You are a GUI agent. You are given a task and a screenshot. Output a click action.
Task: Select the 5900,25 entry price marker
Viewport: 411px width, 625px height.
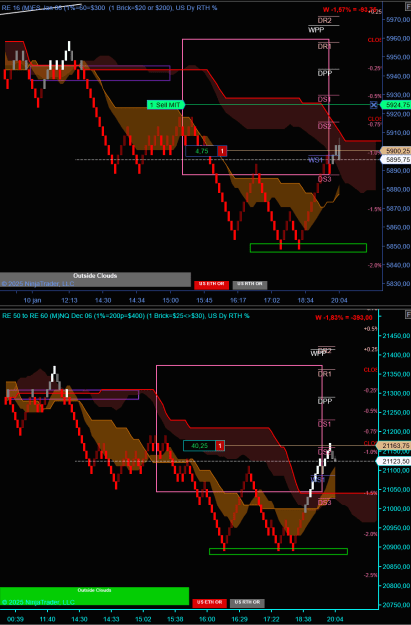click(x=395, y=151)
